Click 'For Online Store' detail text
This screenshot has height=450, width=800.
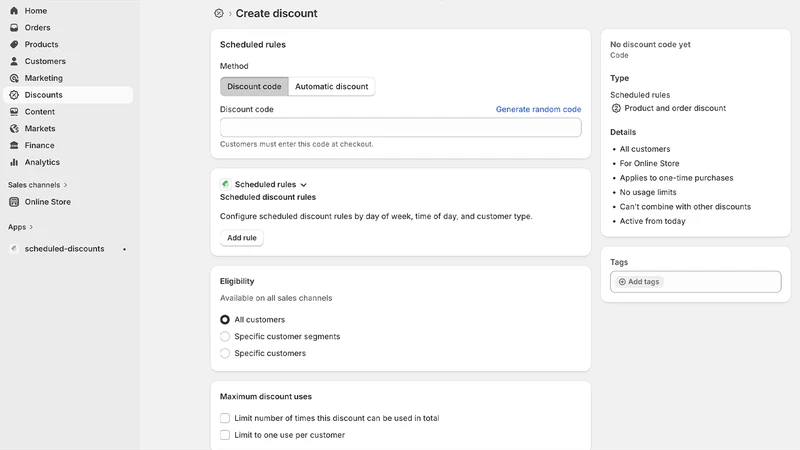point(649,164)
